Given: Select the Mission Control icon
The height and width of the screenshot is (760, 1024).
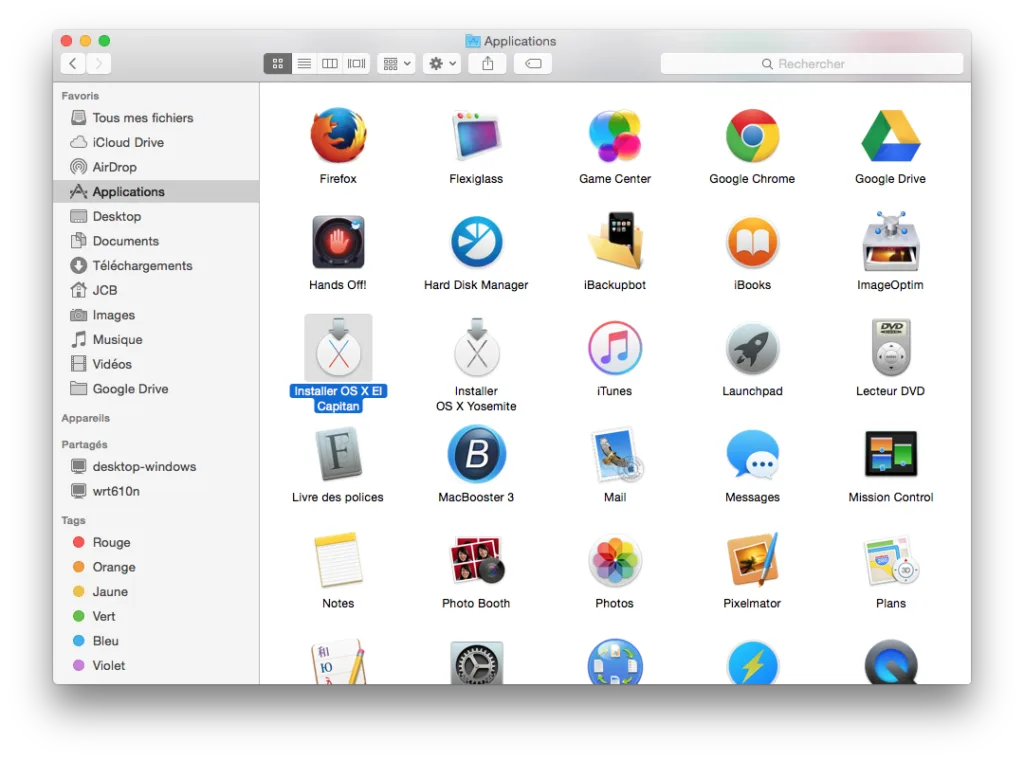Looking at the screenshot, I should [x=891, y=454].
